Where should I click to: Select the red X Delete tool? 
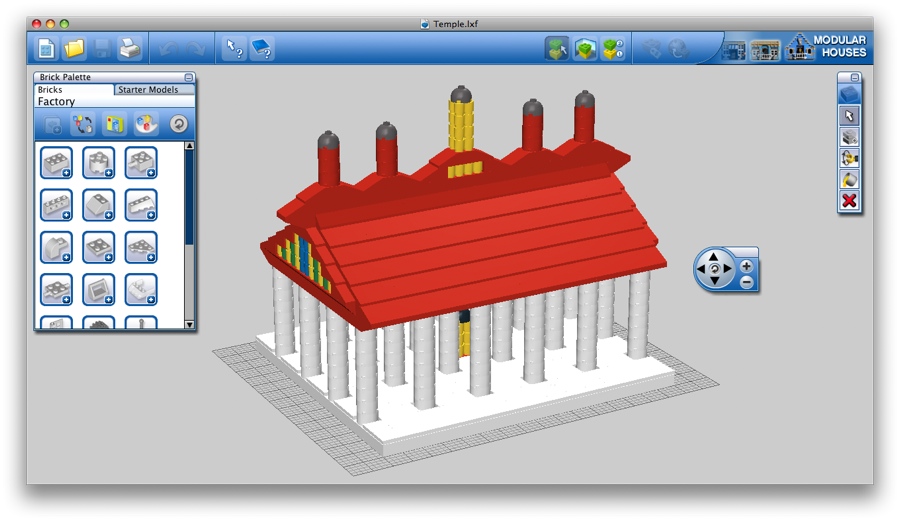(x=849, y=200)
